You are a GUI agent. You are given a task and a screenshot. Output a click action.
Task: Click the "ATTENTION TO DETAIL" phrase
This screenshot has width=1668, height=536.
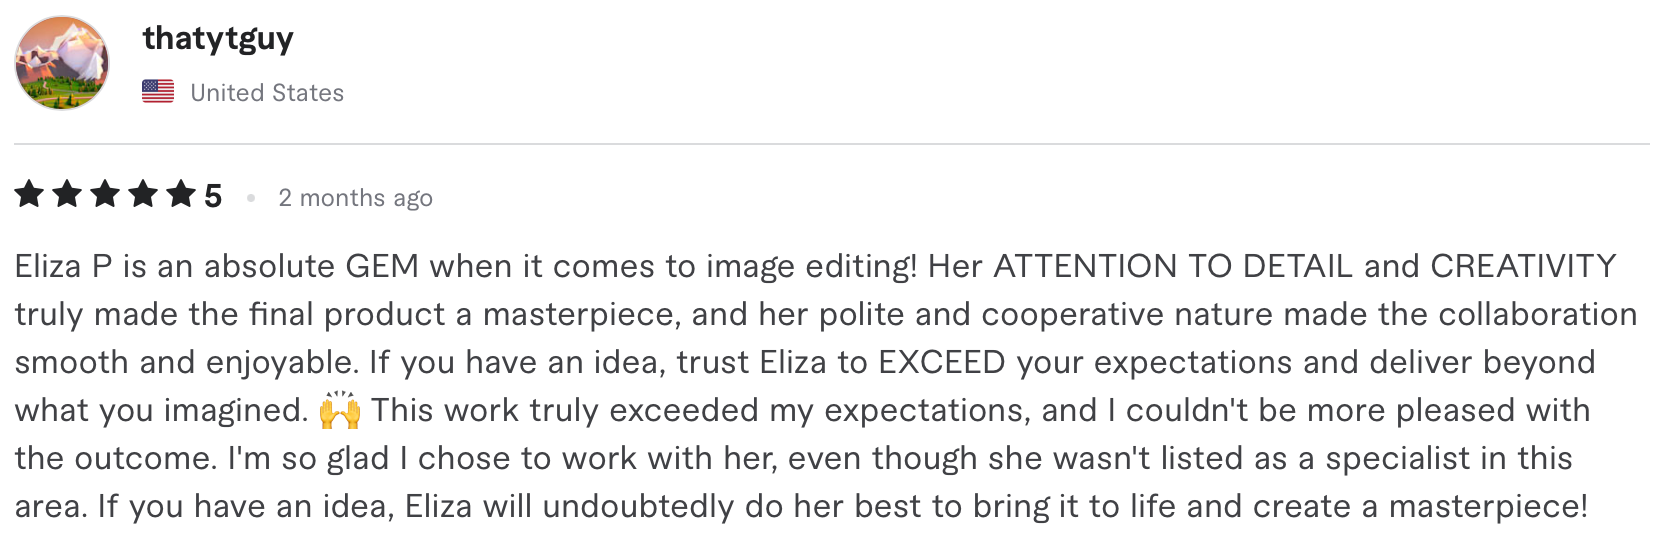pyautogui.click(x=1173, y=266)
